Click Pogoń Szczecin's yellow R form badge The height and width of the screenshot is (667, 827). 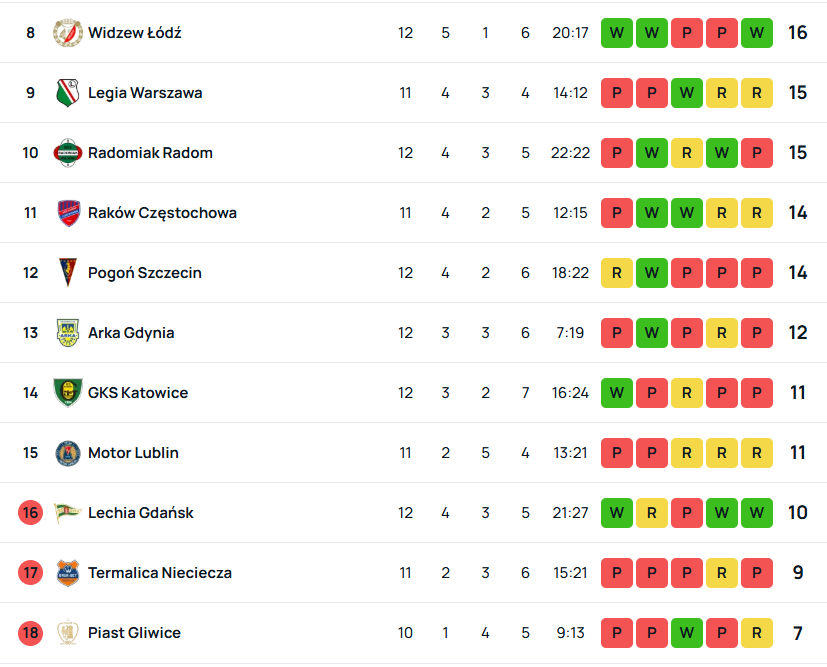616,273
